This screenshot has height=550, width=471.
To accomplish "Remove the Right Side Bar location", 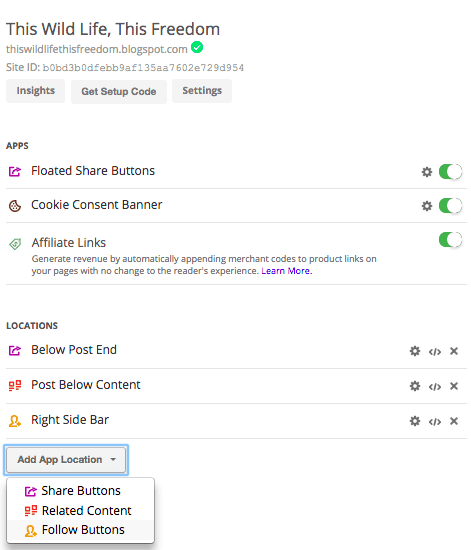I will point(454,421).
